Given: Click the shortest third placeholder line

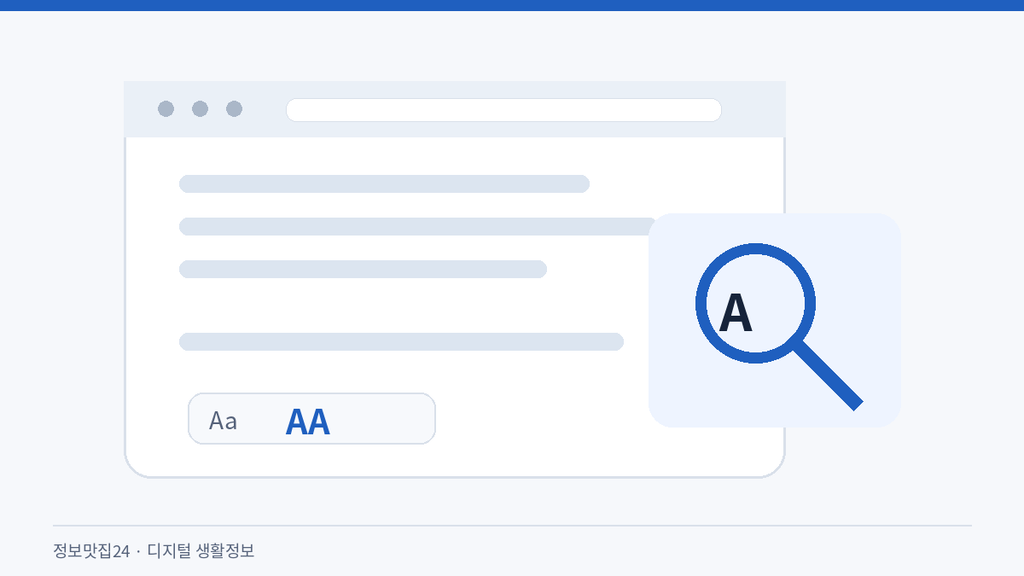Looking at the screenshot, I should 363,269.
